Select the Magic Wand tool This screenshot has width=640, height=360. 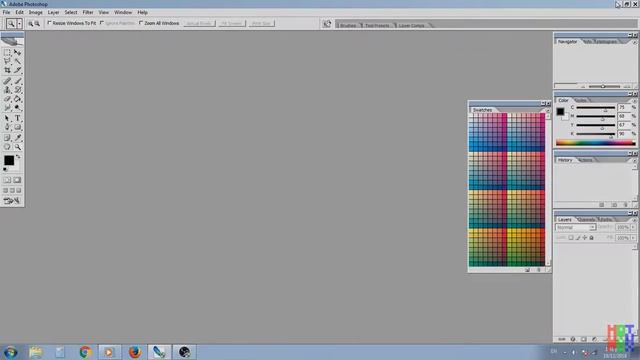click(x=18, y=61)
